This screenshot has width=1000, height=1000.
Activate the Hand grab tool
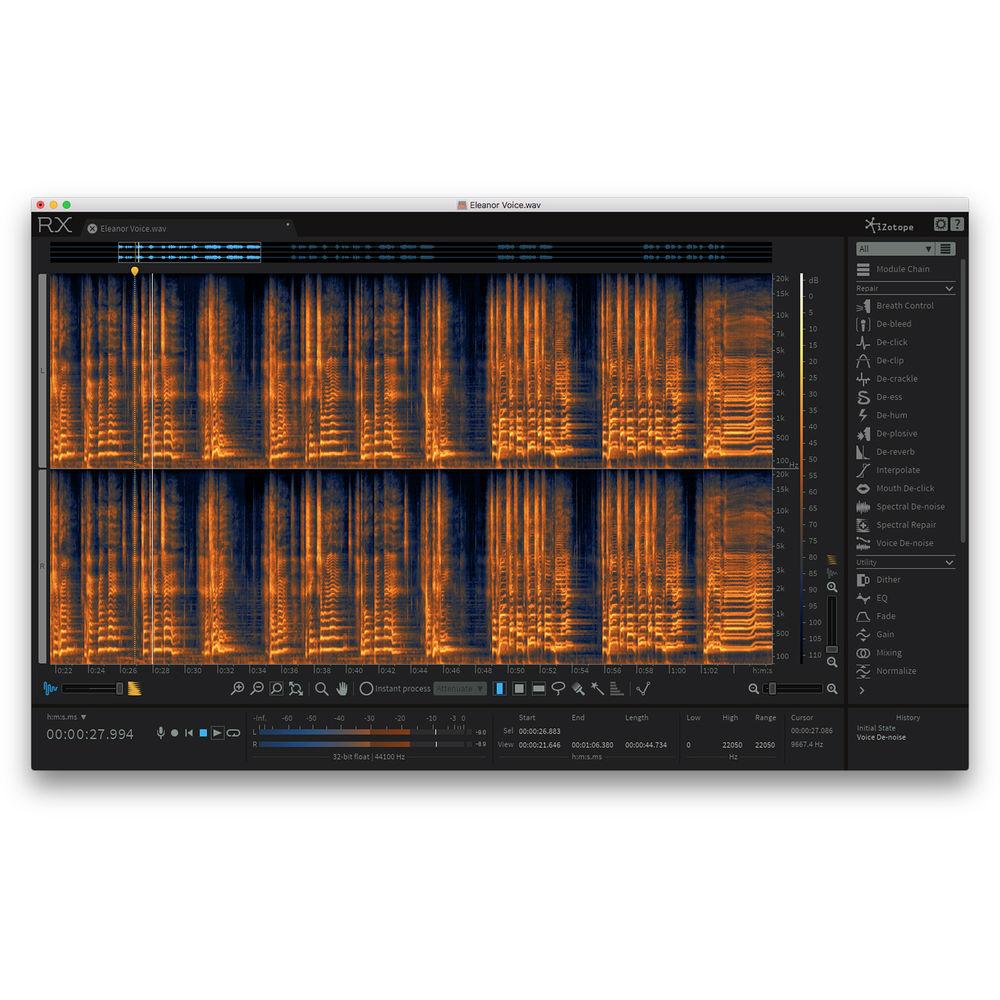click(340, 690)
